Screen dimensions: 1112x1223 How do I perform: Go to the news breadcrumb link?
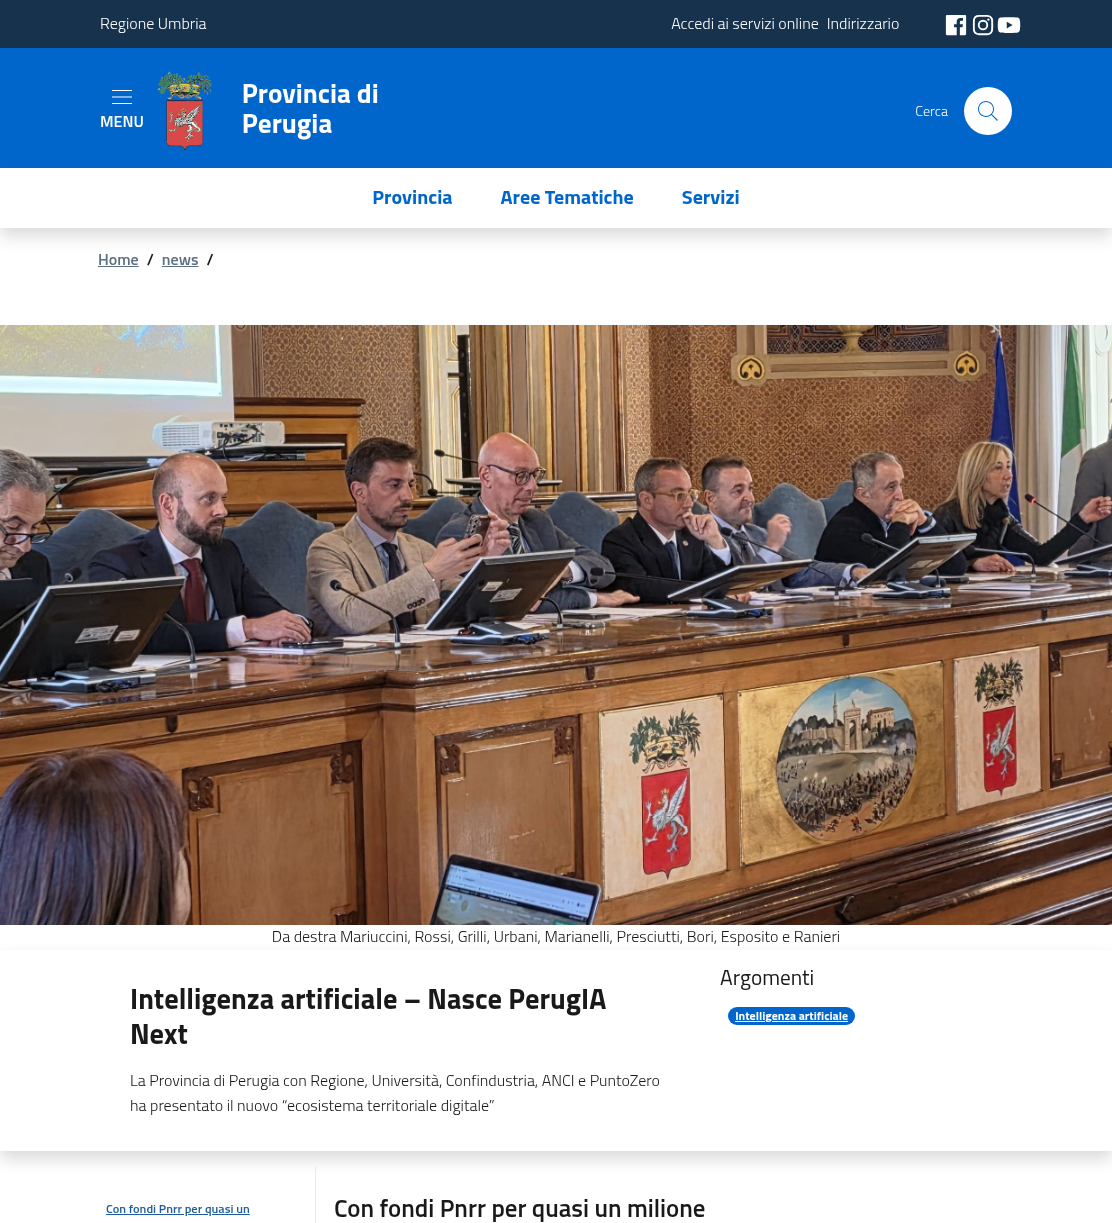click(x=180, y=260)
